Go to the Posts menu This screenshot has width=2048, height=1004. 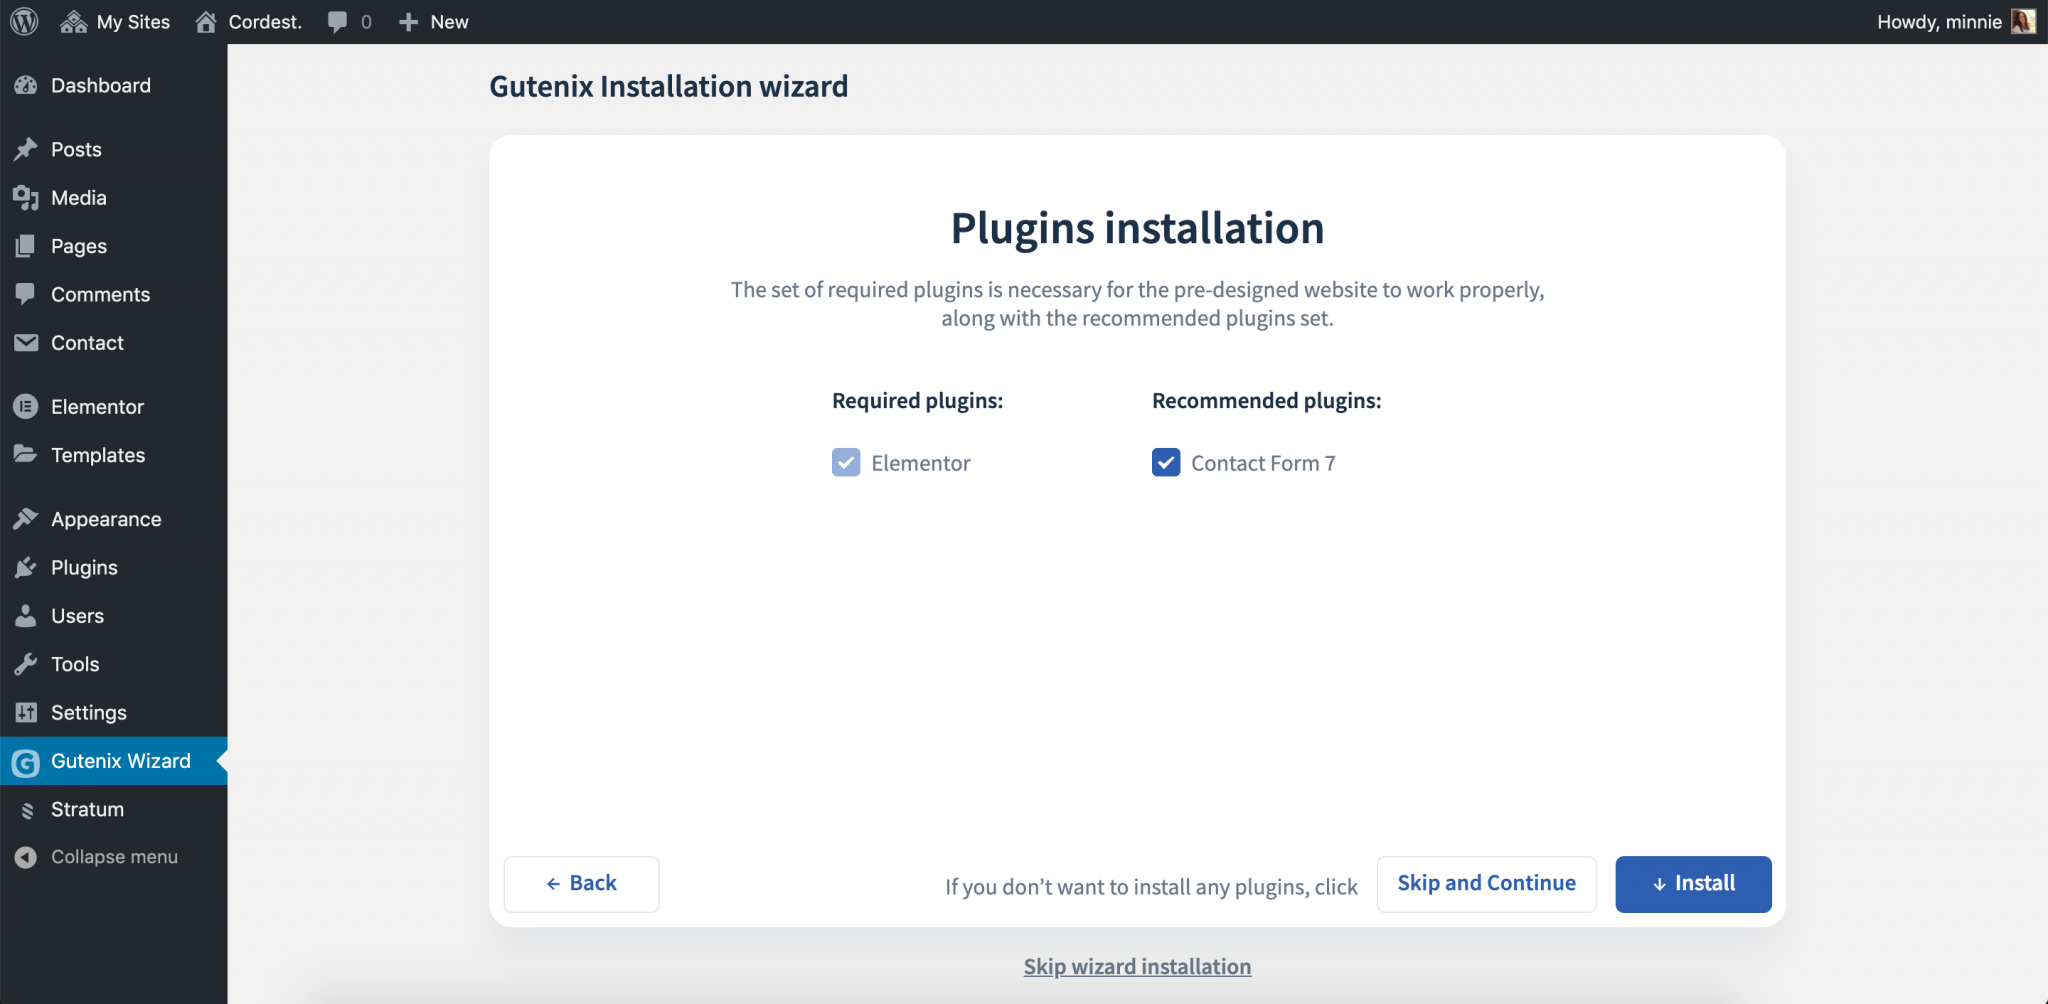pos(114,150)
